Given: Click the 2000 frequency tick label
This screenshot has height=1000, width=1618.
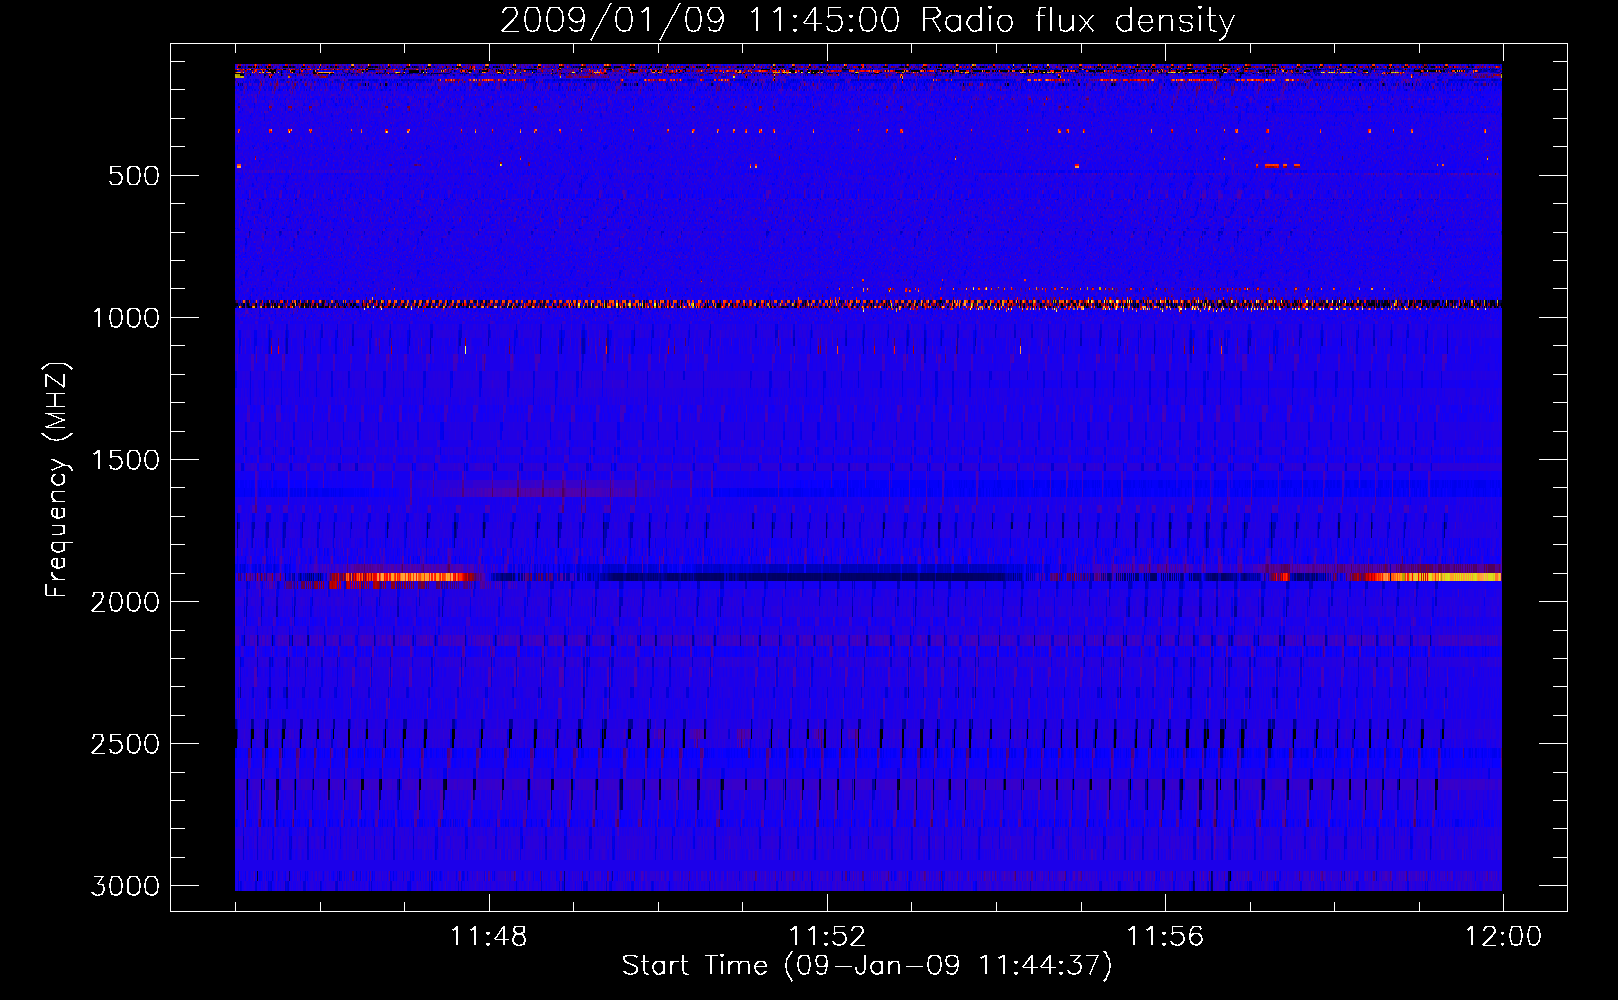Looking at the screenshot, I should pyautogui.click(x=125, y=602).
